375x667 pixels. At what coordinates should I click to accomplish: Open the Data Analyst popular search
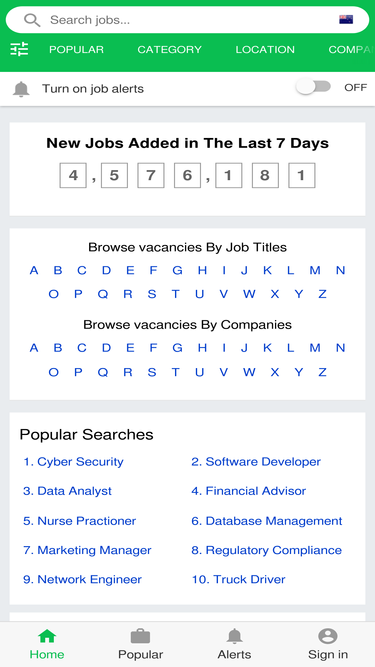(x=67, y=491)
